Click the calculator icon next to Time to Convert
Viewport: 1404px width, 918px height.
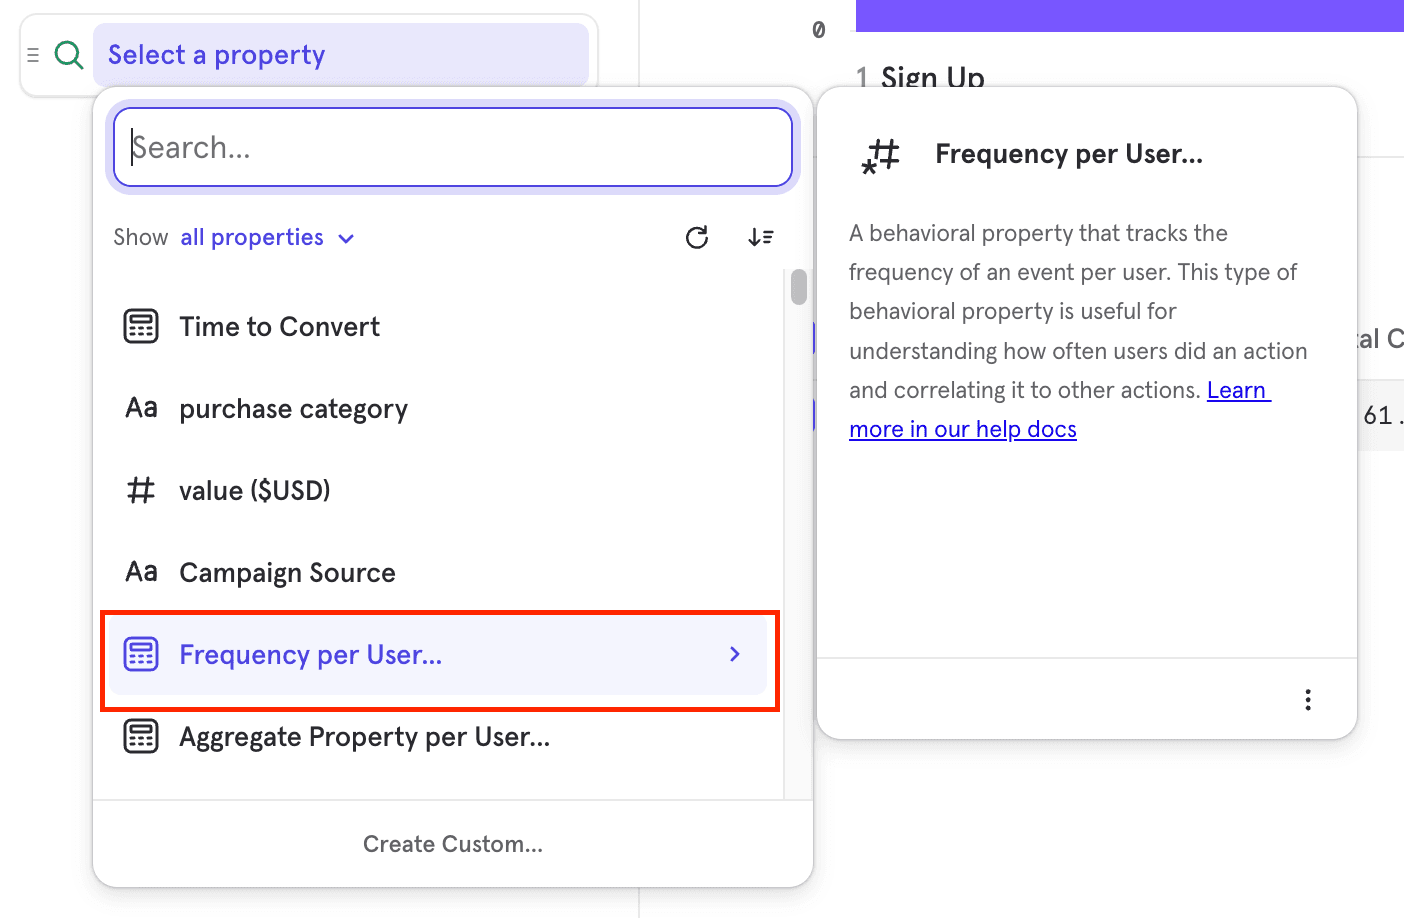point(141,326)
